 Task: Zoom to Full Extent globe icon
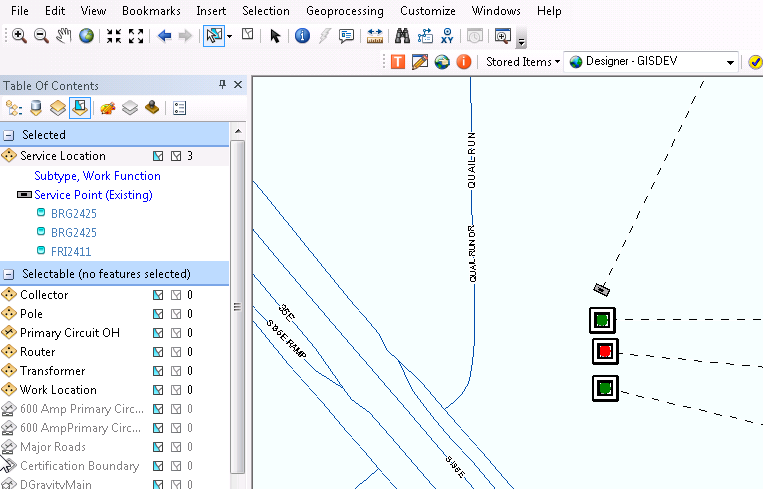(x=86, y=36)
